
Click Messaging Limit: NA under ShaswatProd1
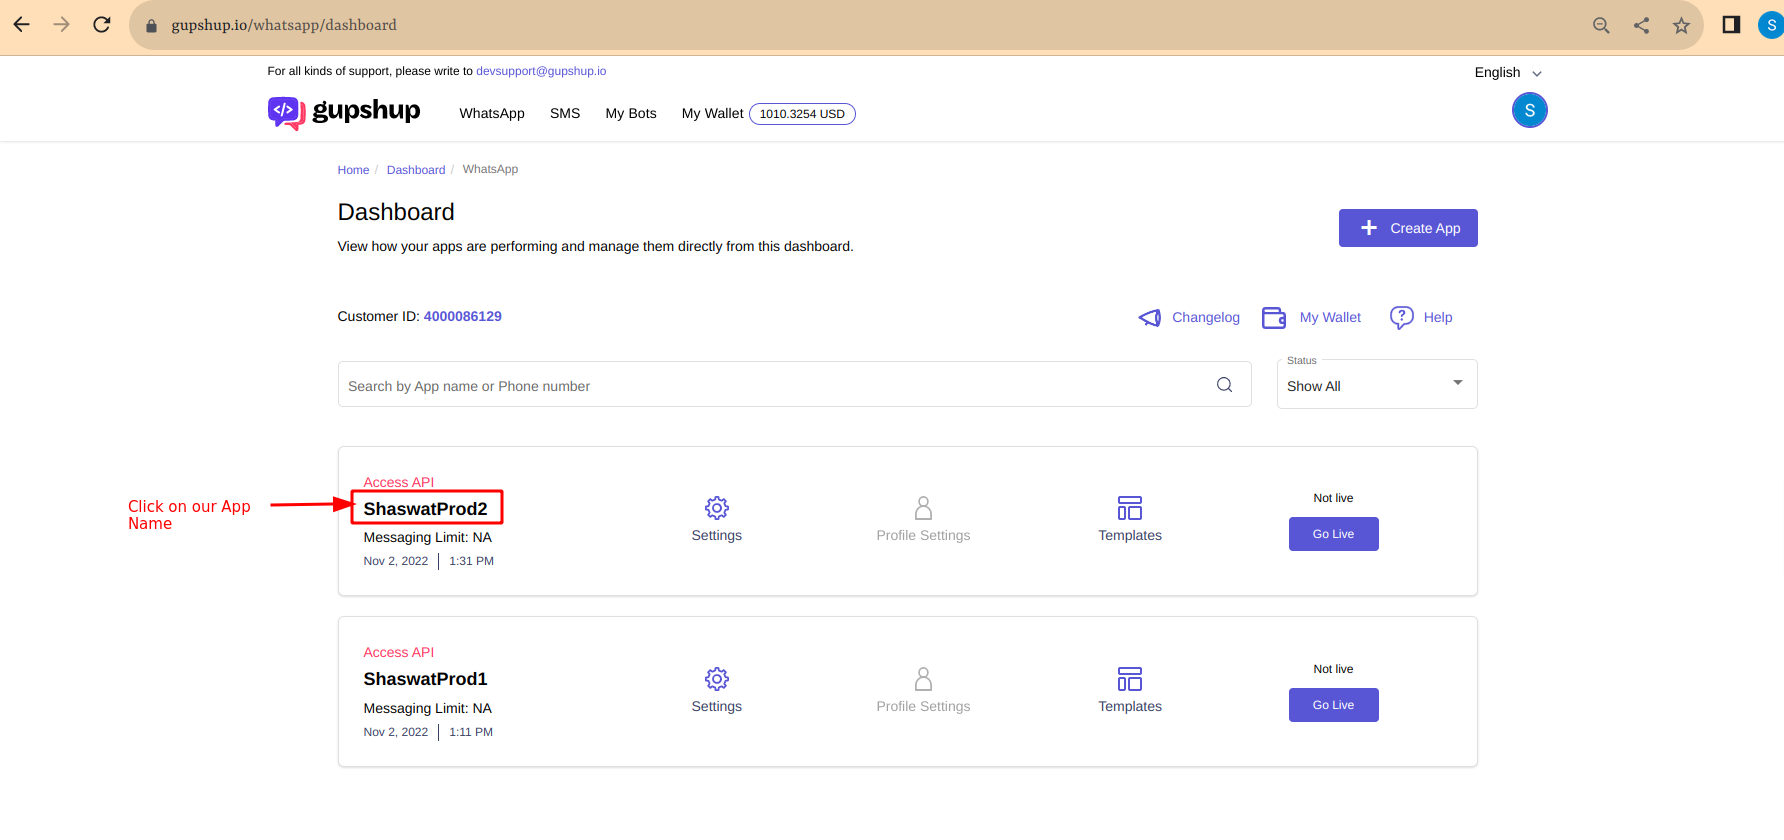coord(428,708)
